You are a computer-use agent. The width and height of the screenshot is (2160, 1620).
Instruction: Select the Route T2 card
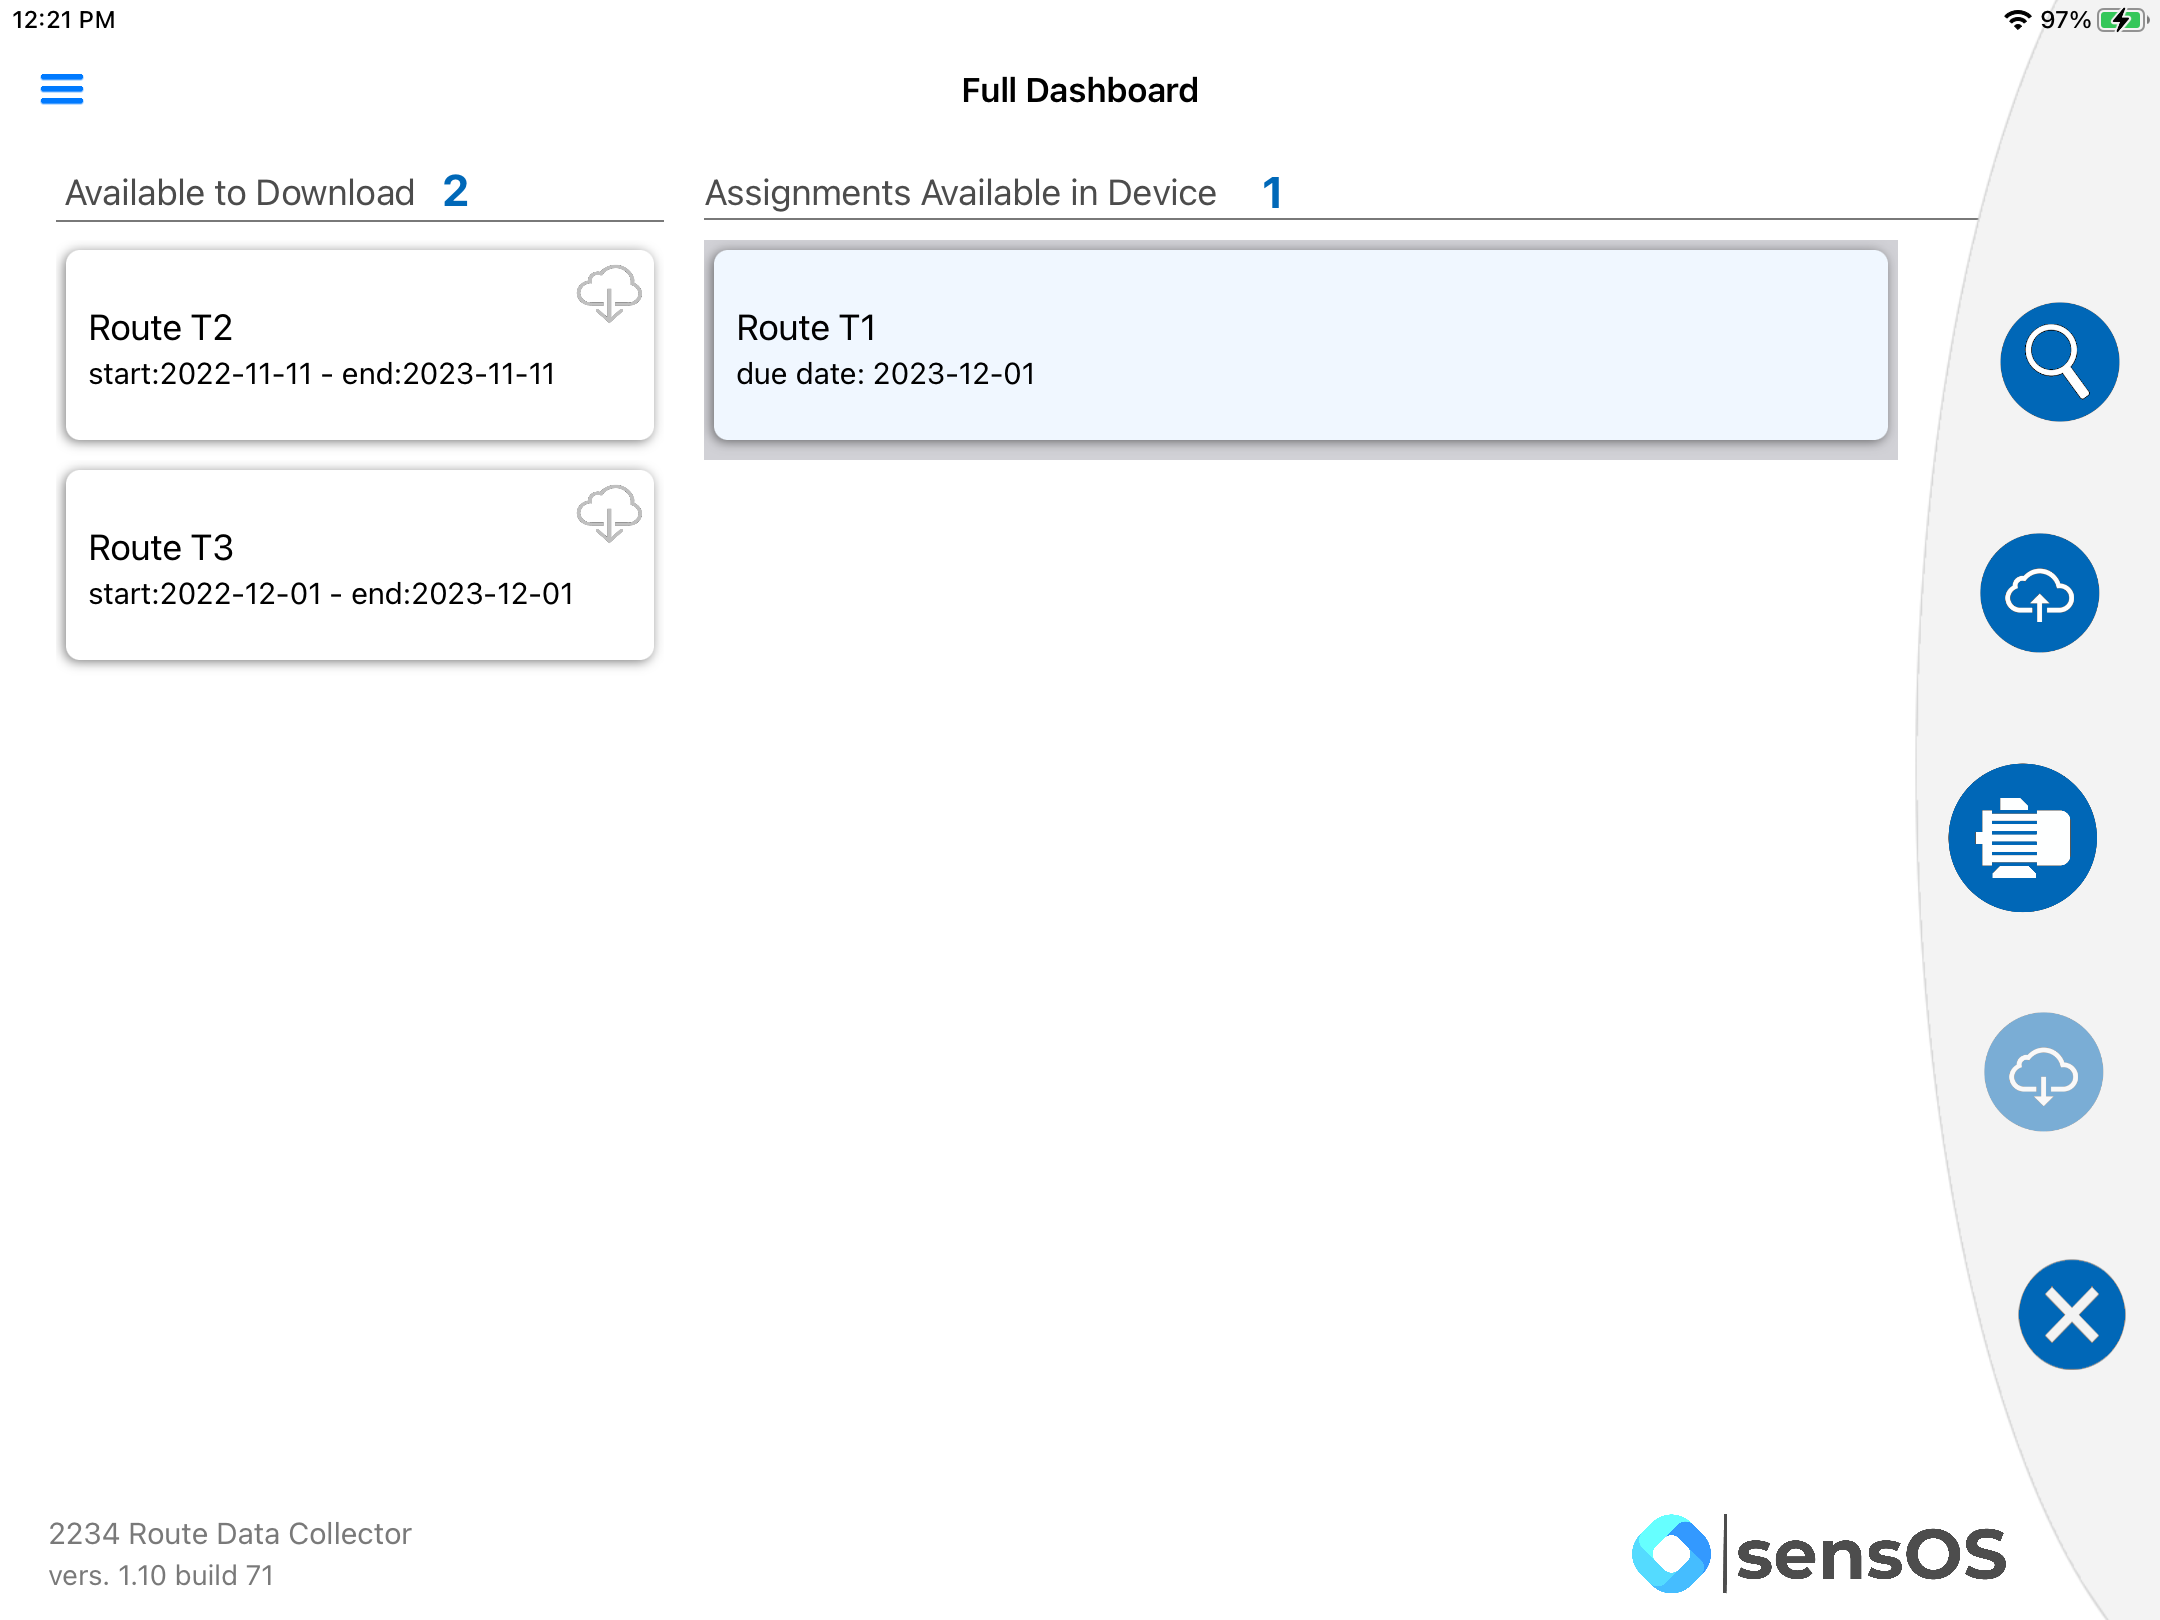(360, 345)
